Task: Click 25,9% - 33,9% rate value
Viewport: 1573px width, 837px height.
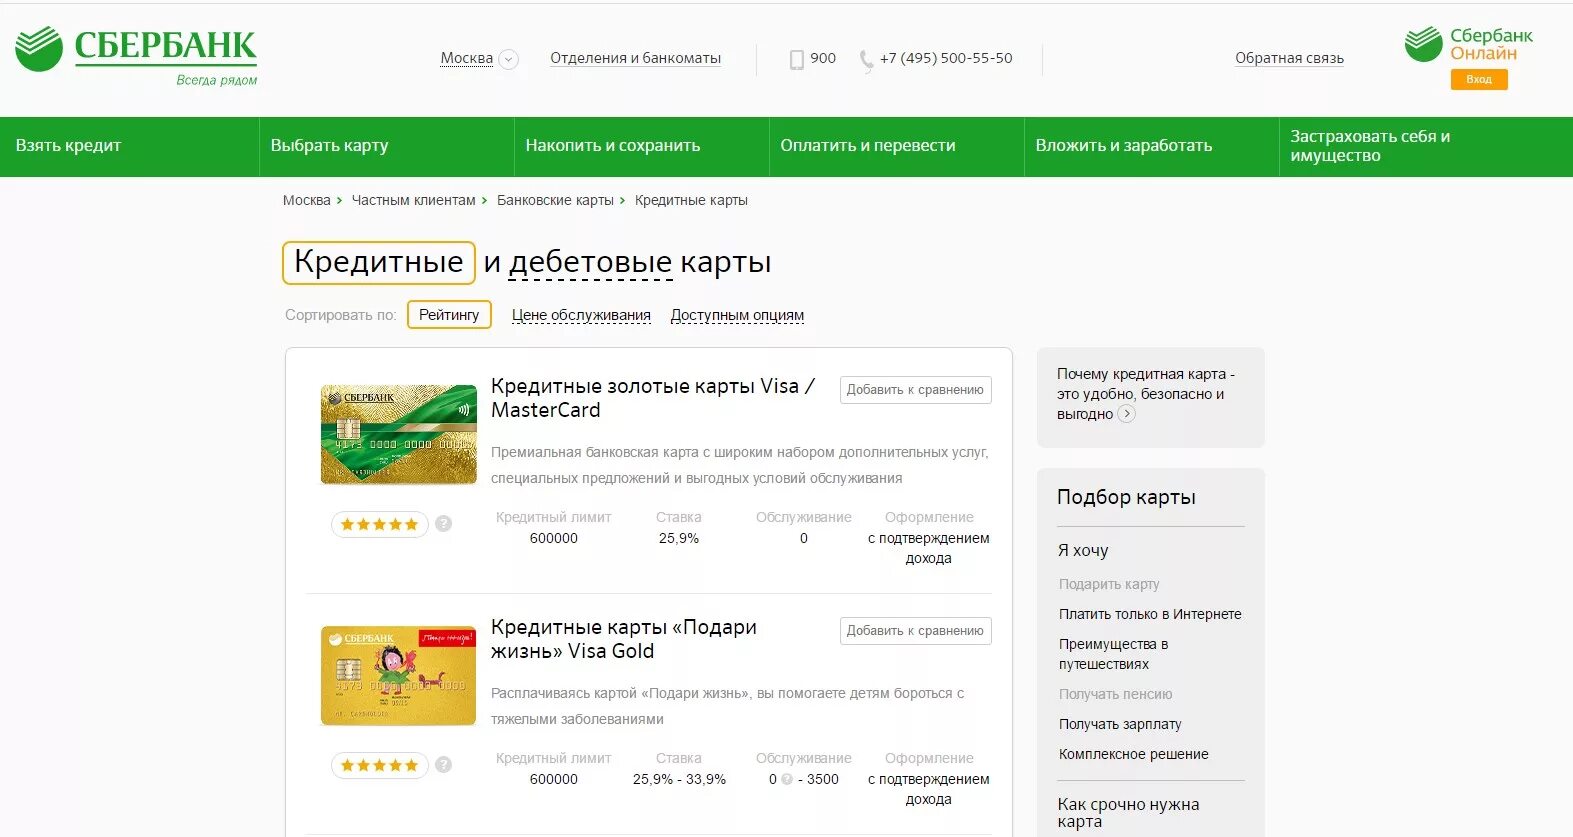Action: click(679, 779)
